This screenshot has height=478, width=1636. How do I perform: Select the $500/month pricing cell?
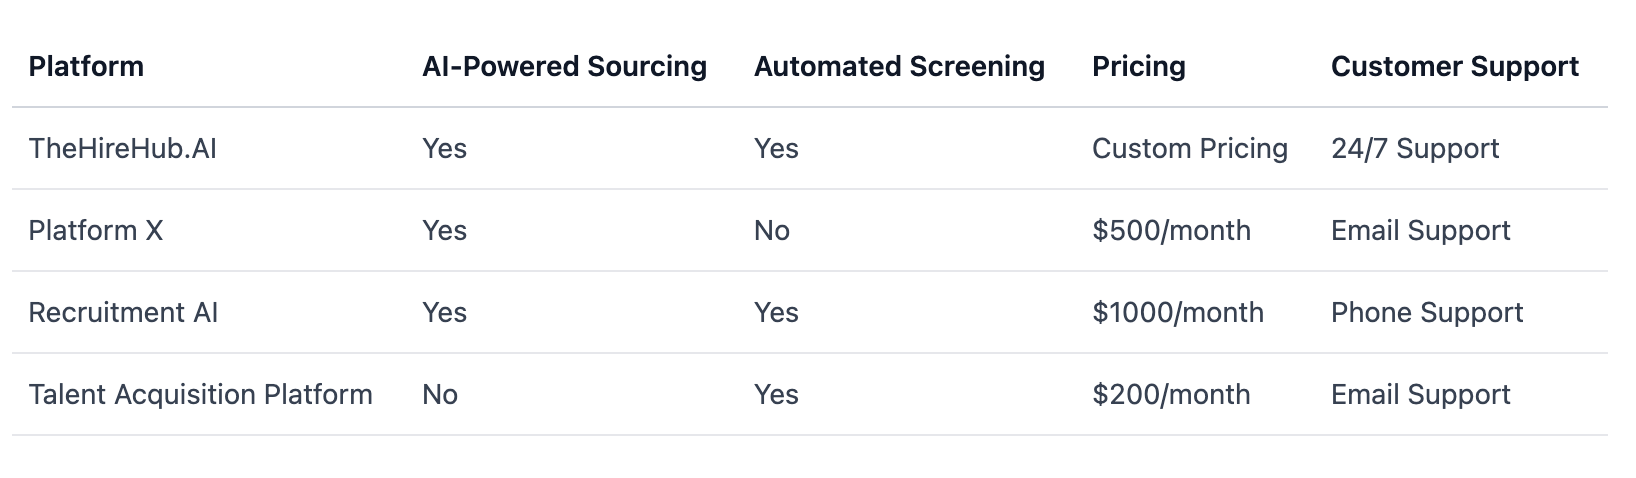pos(1171,230)
